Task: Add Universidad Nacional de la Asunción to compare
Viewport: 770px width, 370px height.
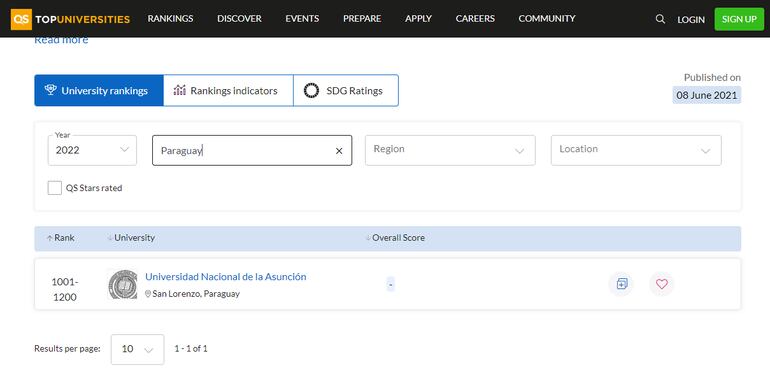Action: pyautogui.click(x=622, y=284)
